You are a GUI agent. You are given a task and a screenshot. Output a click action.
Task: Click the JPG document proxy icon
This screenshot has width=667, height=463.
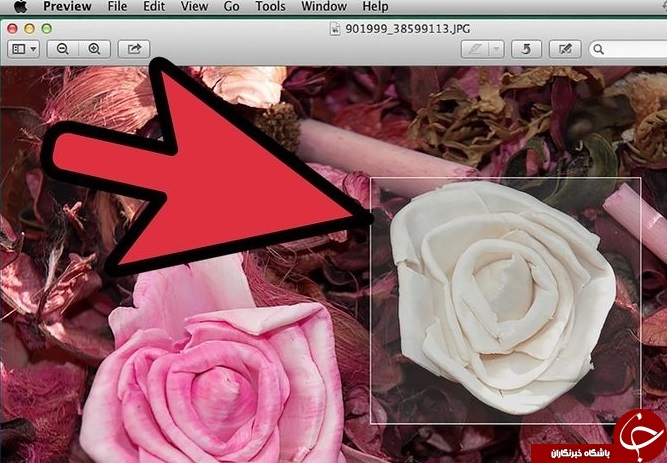tap(335, 29)
